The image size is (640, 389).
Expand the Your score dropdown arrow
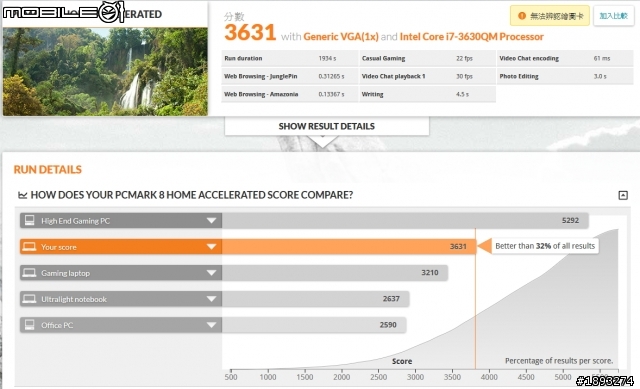pyautogui.click(x=211, y=247)
